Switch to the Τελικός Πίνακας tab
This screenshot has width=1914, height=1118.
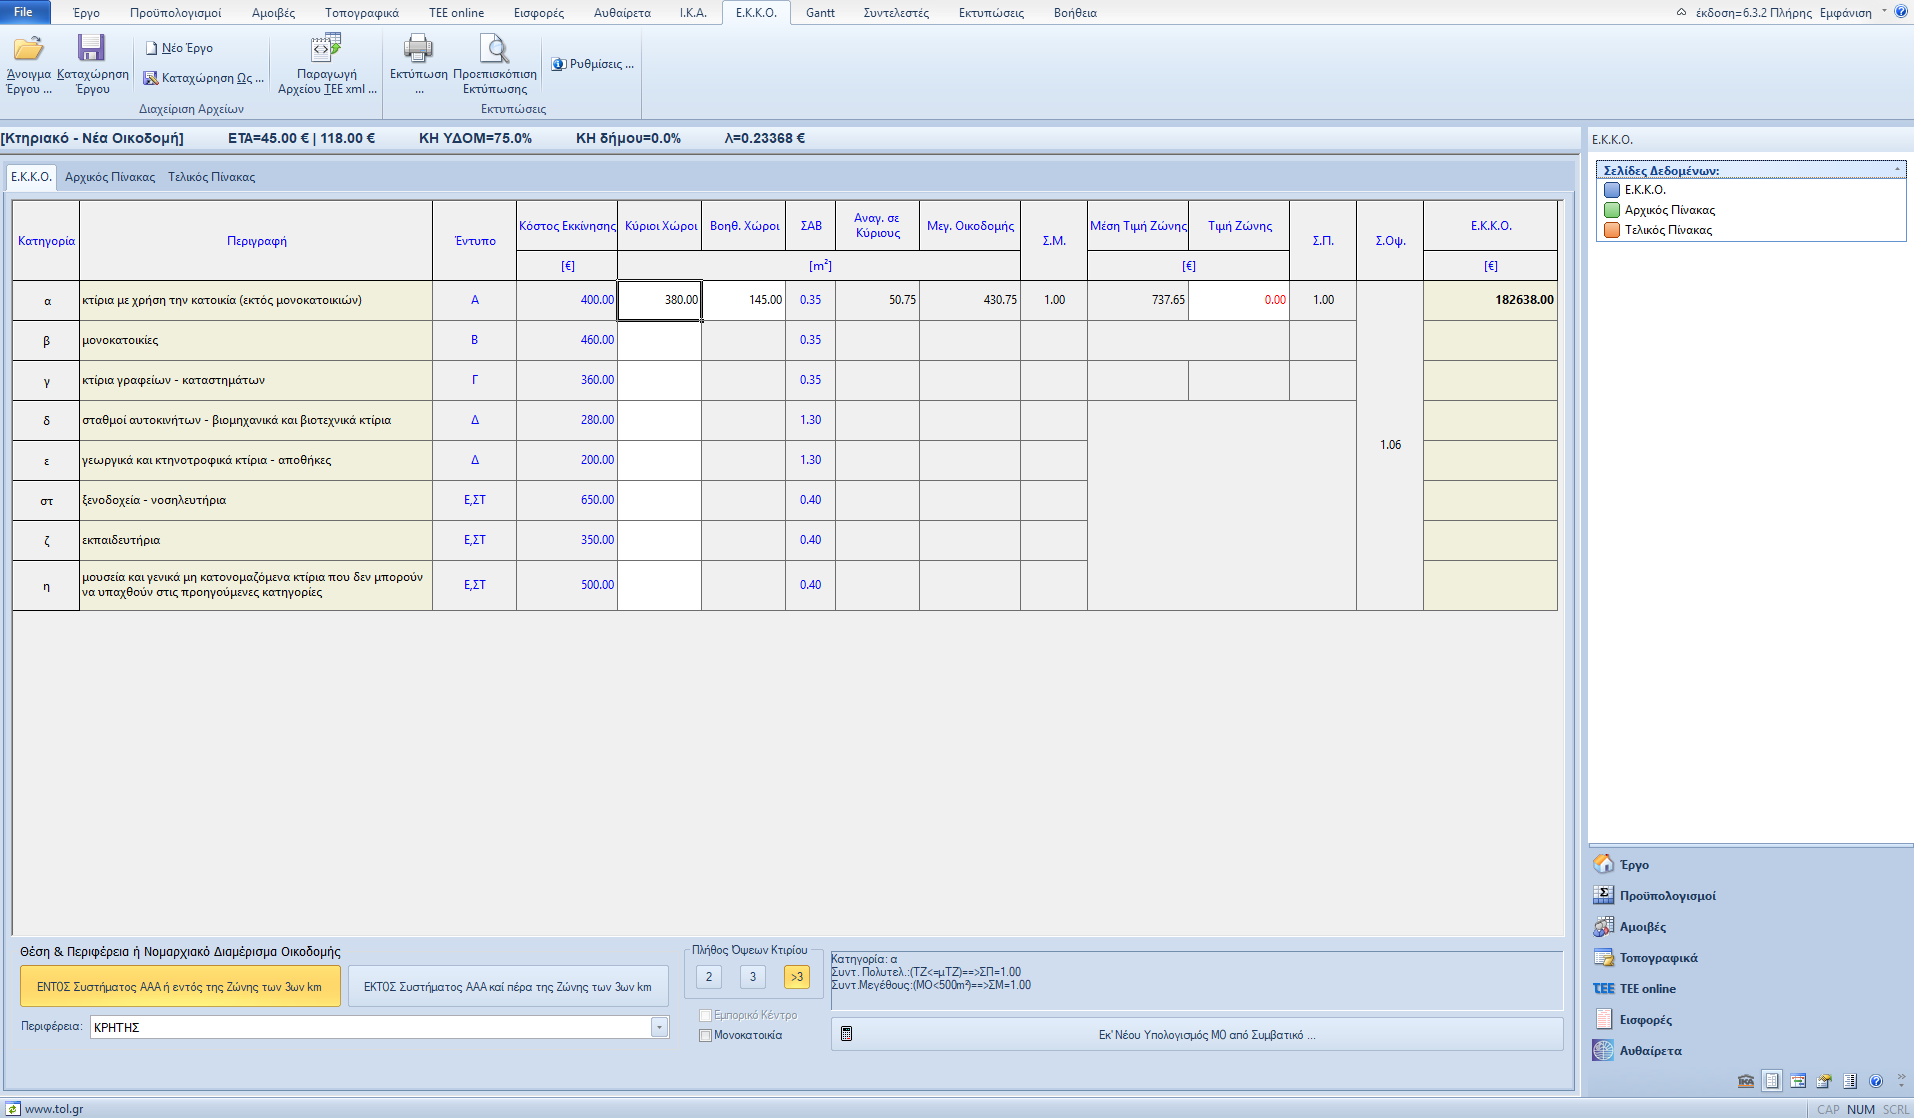coord(211,177)
